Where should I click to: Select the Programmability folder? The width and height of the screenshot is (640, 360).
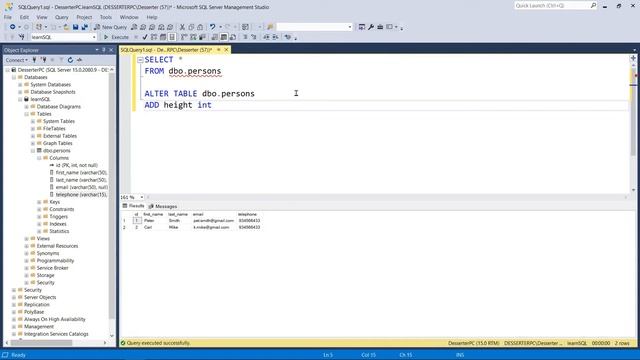point(55,261)
